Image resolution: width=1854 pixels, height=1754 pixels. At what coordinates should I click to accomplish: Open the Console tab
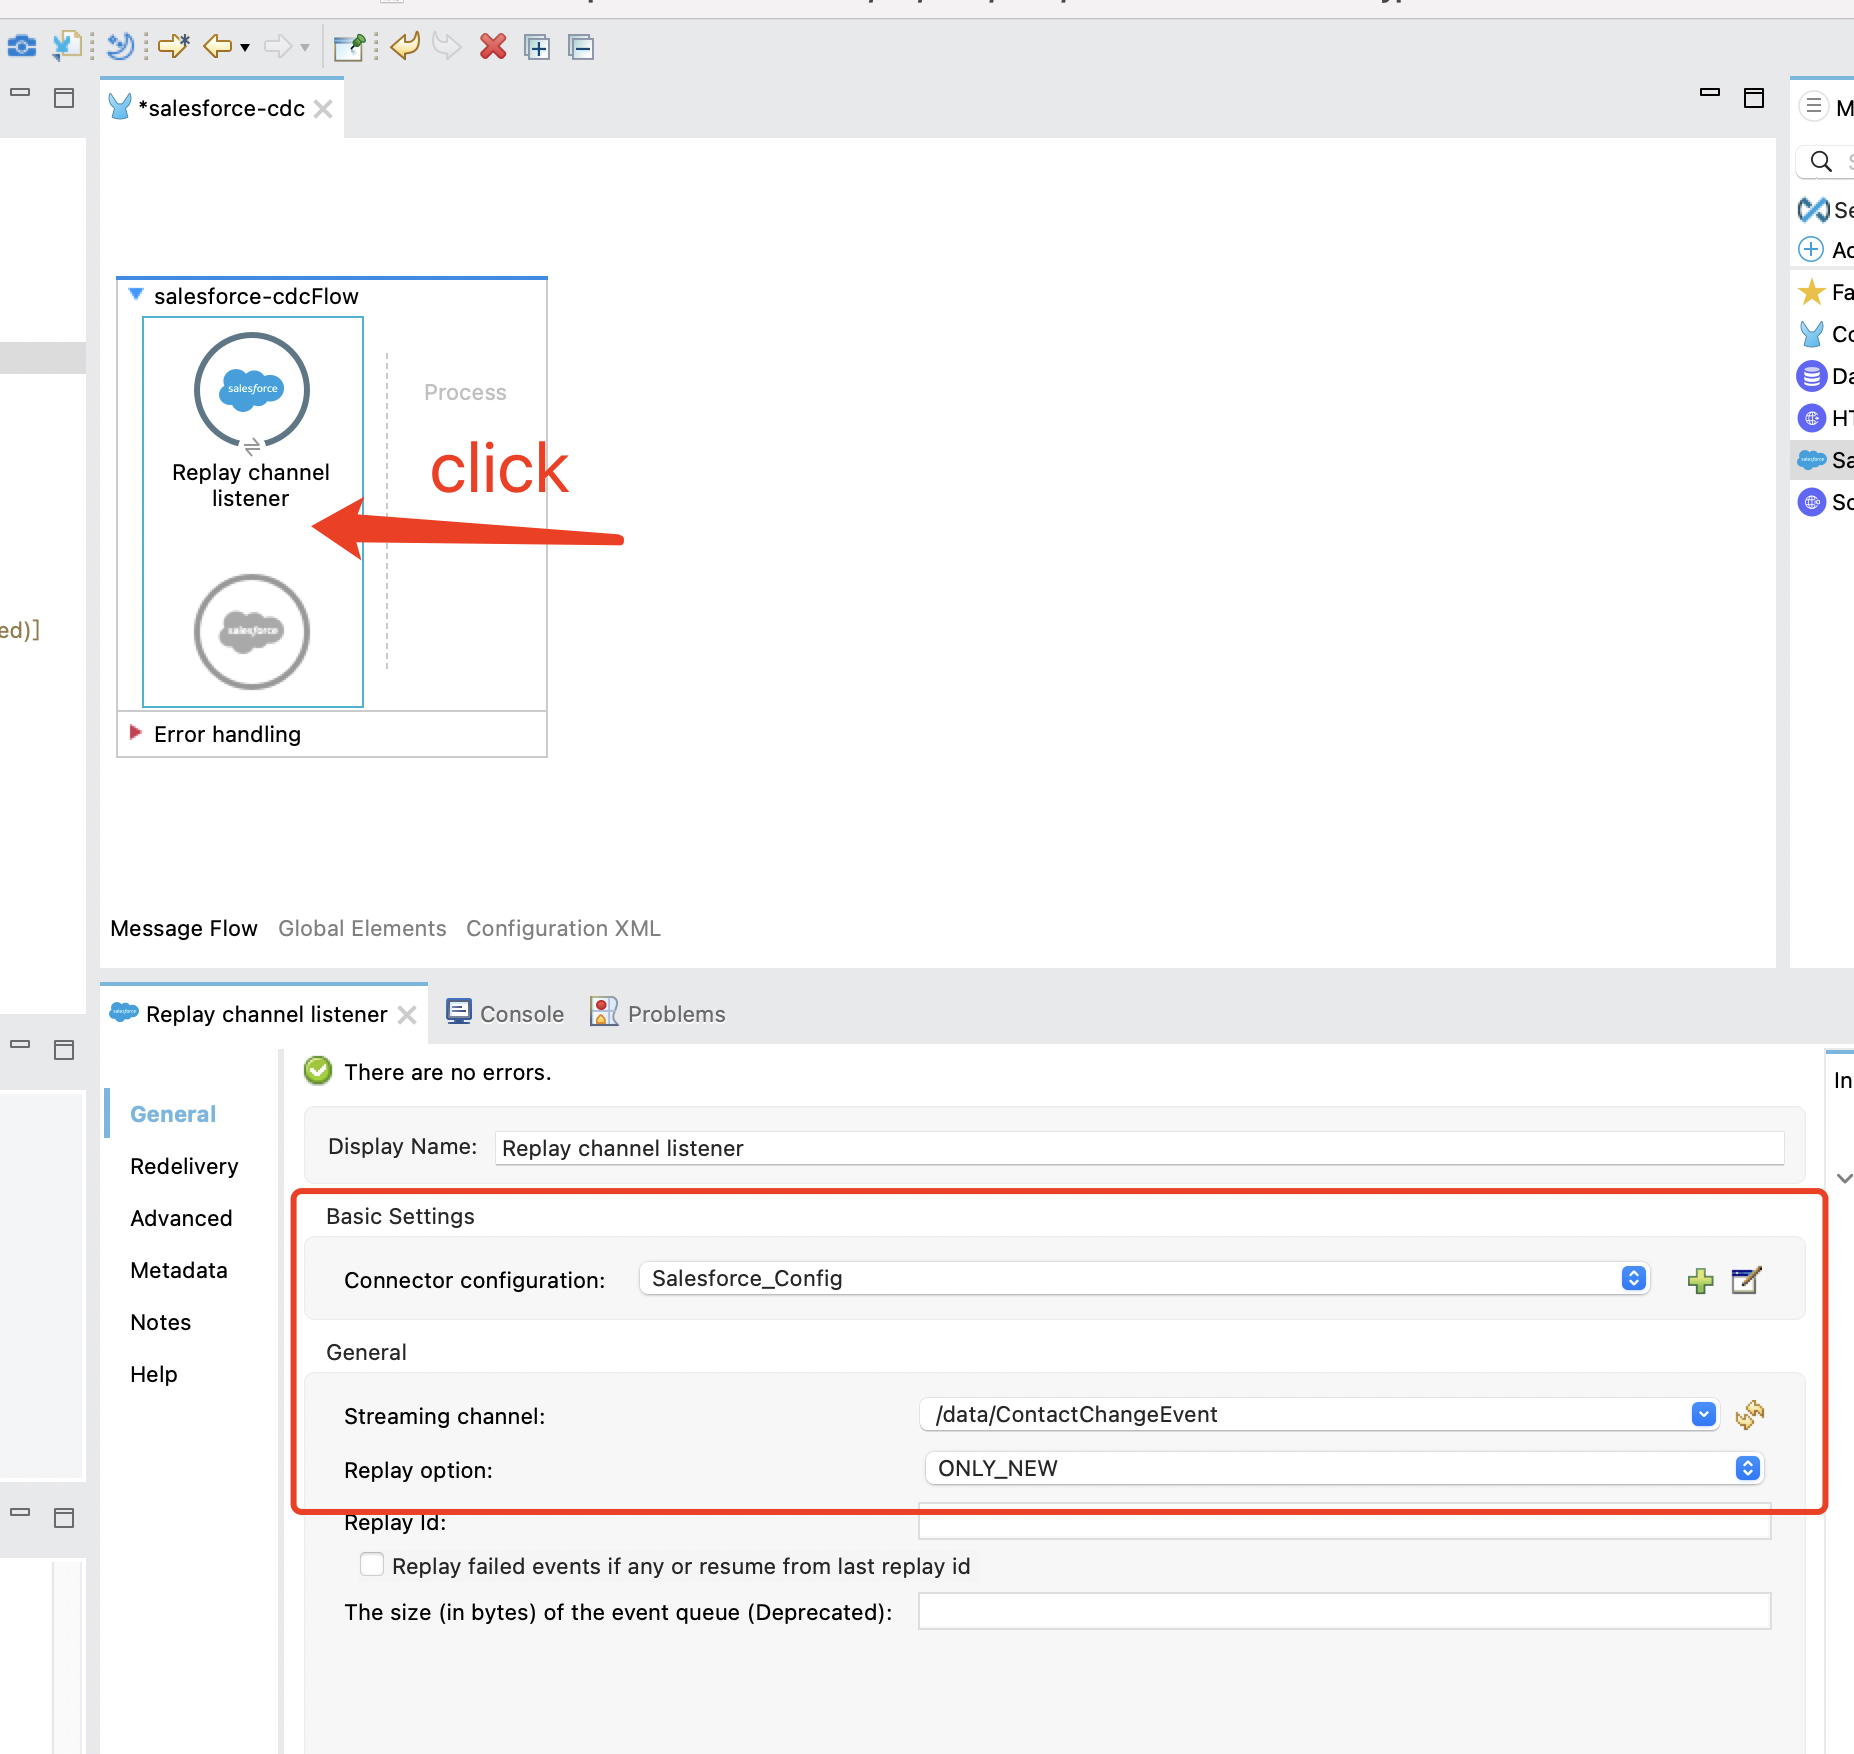click(505, 1014)
